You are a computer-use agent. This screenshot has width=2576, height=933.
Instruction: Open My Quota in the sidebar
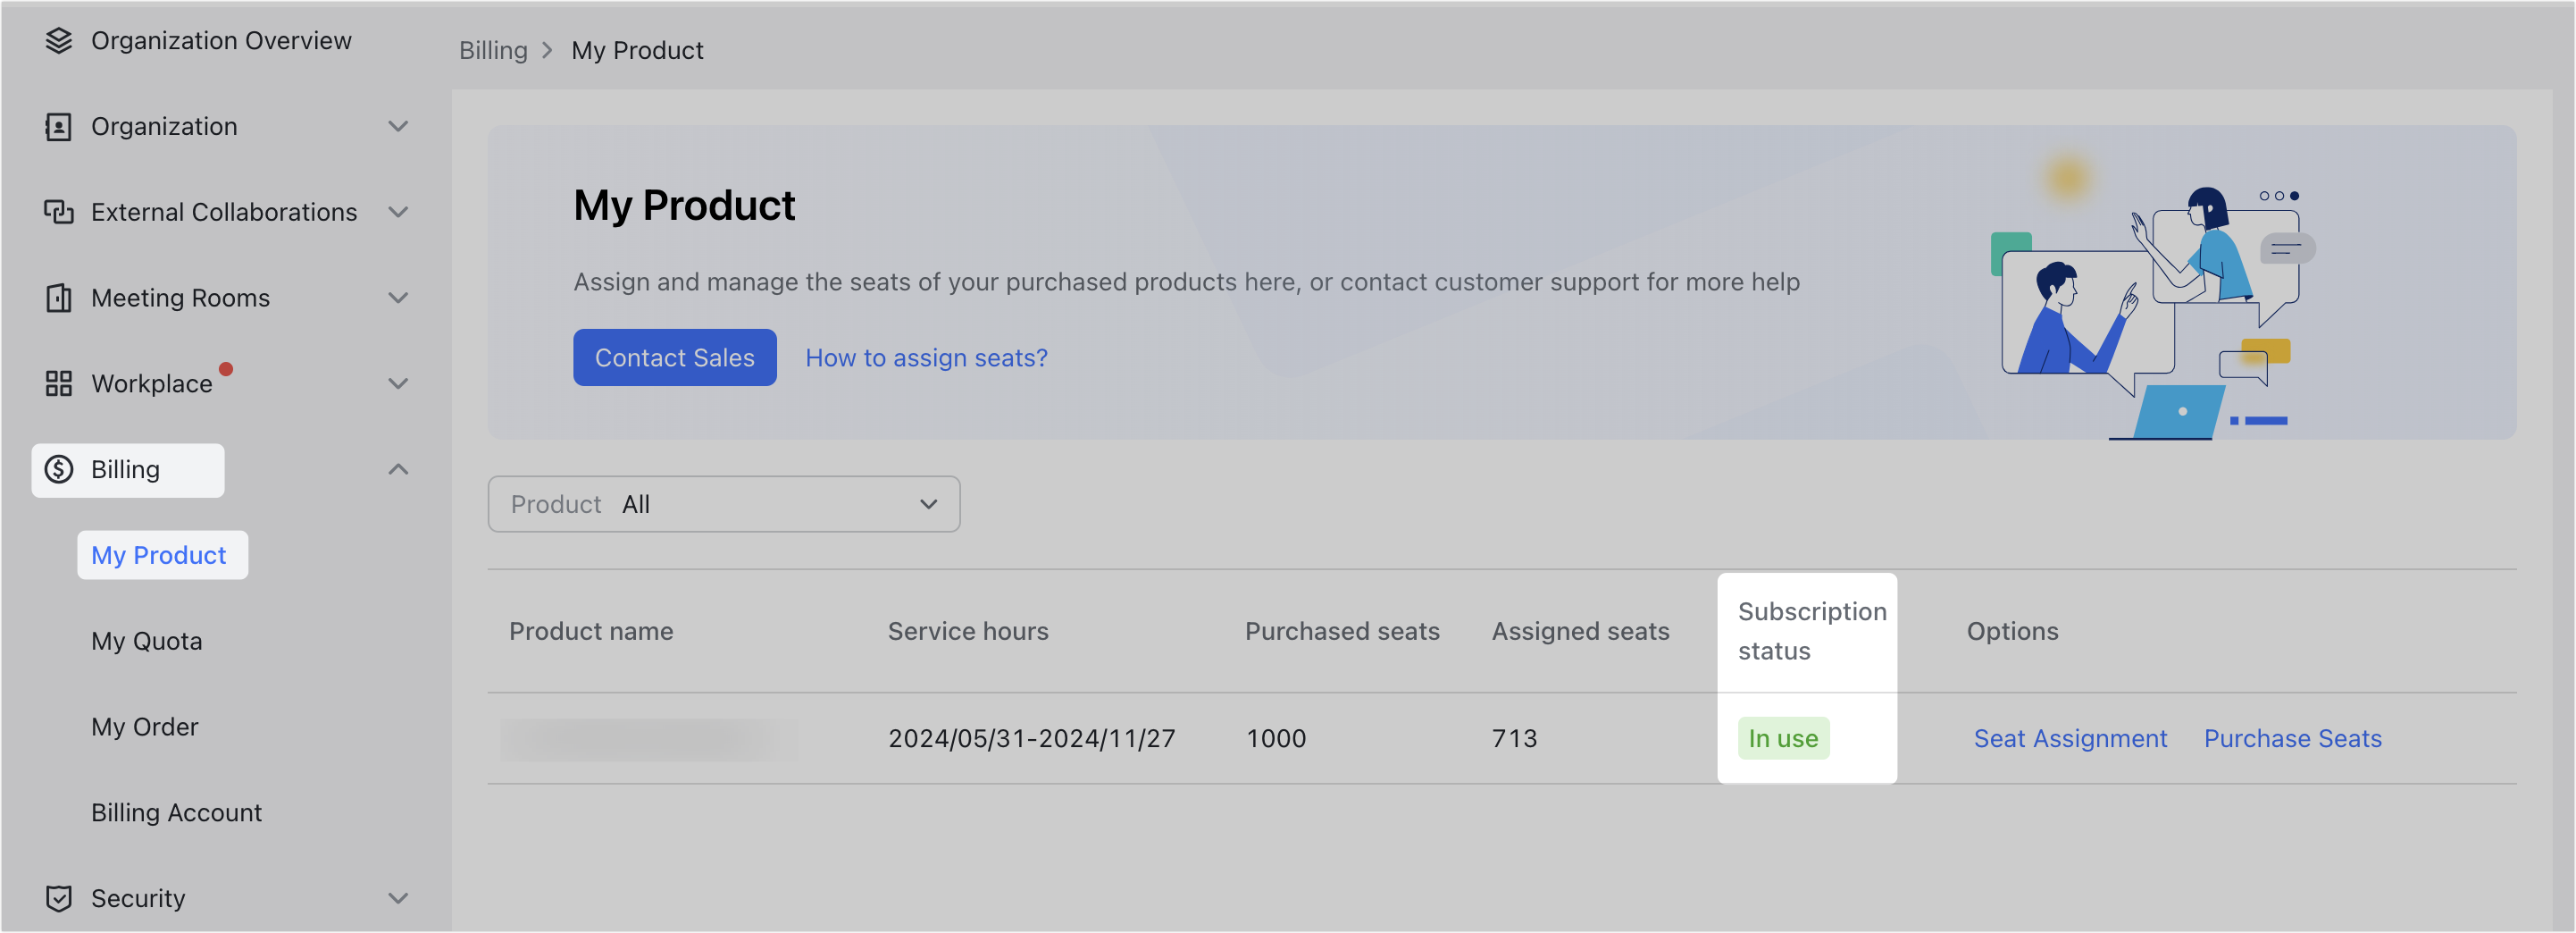(147, 641)
